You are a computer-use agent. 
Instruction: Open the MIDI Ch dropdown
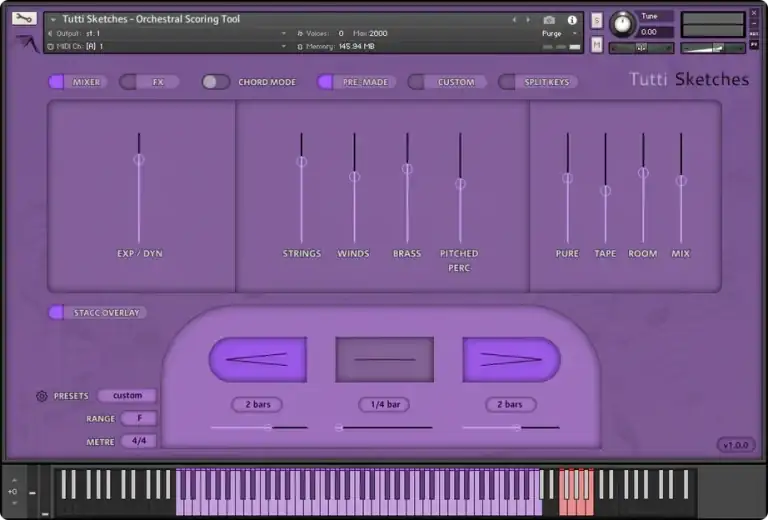(x=167, y=47)
